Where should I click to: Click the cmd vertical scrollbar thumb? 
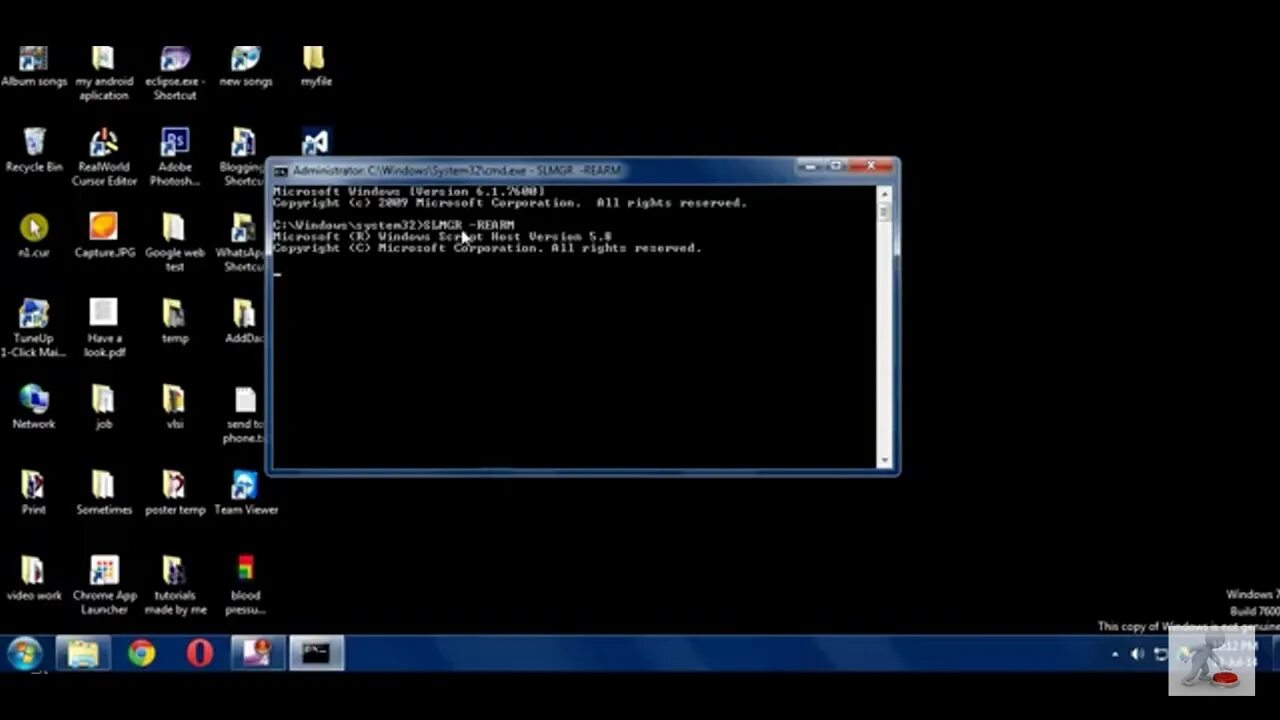[x=884, y=212]
